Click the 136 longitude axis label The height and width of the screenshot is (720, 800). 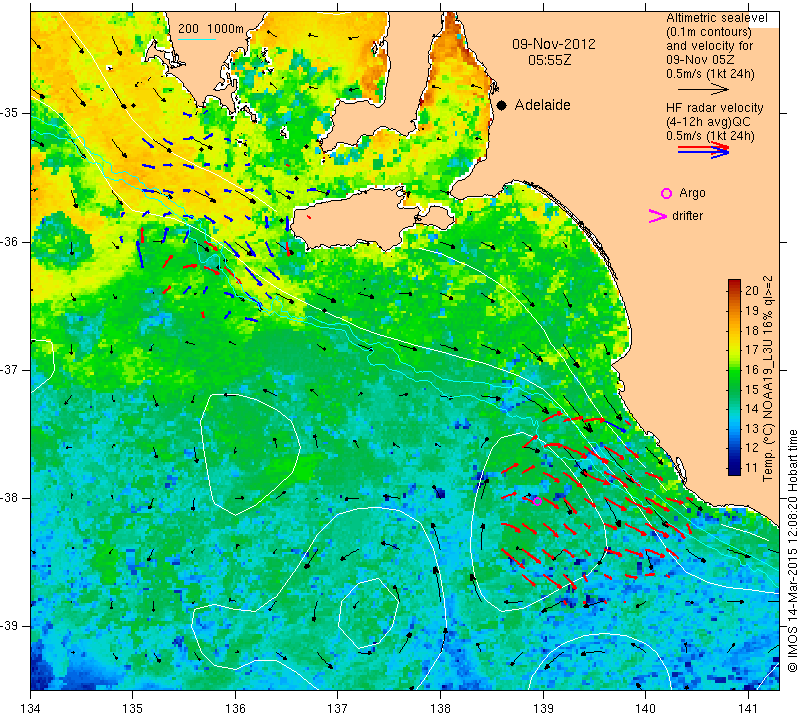[235, 709]
